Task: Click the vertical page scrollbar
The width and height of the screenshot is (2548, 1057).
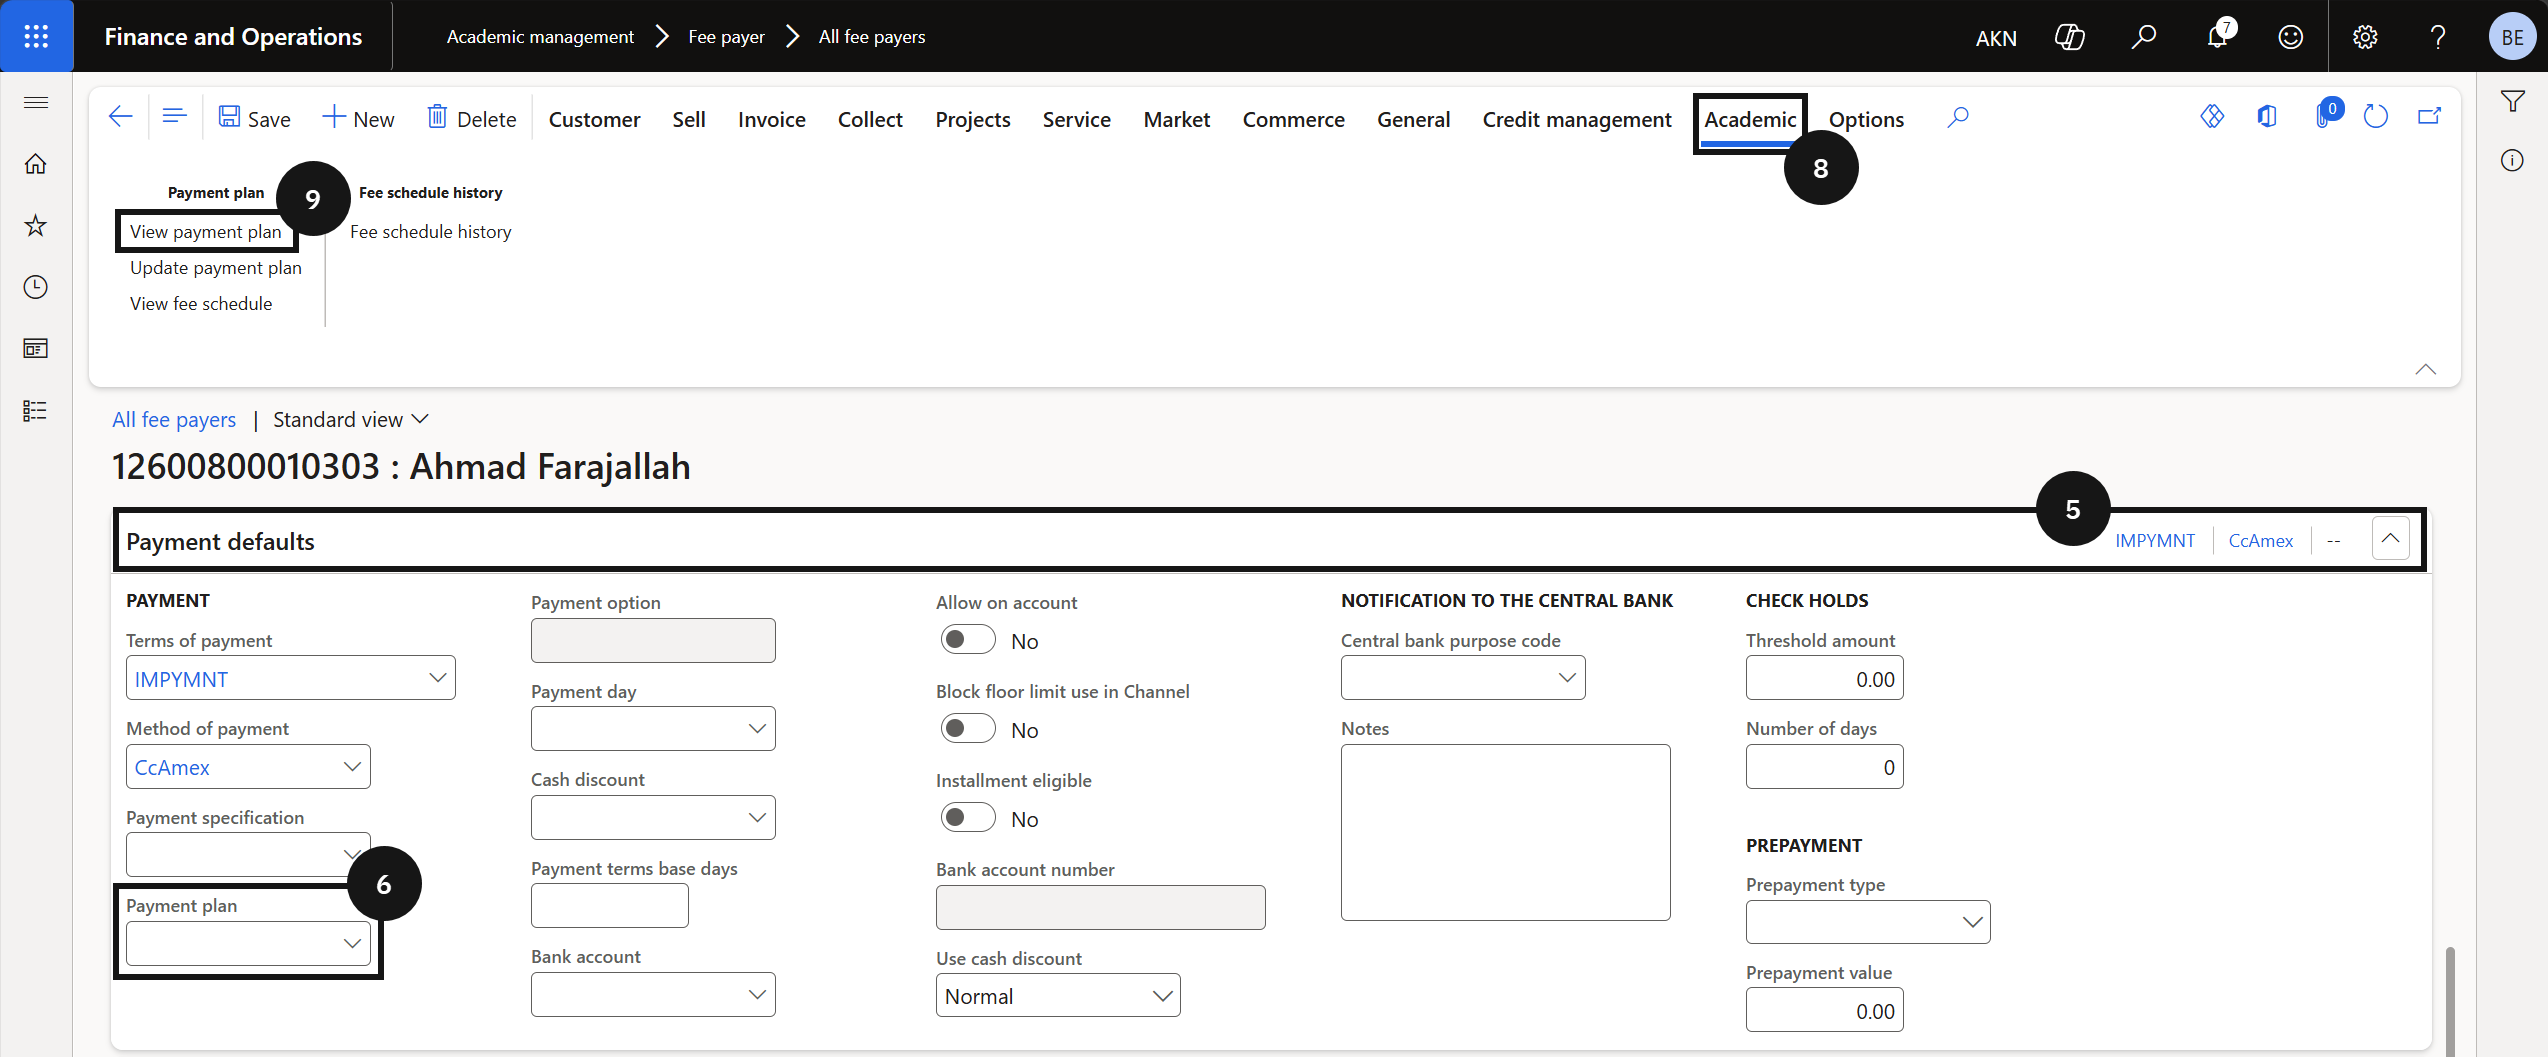Action: [x=2449, y=1000]
